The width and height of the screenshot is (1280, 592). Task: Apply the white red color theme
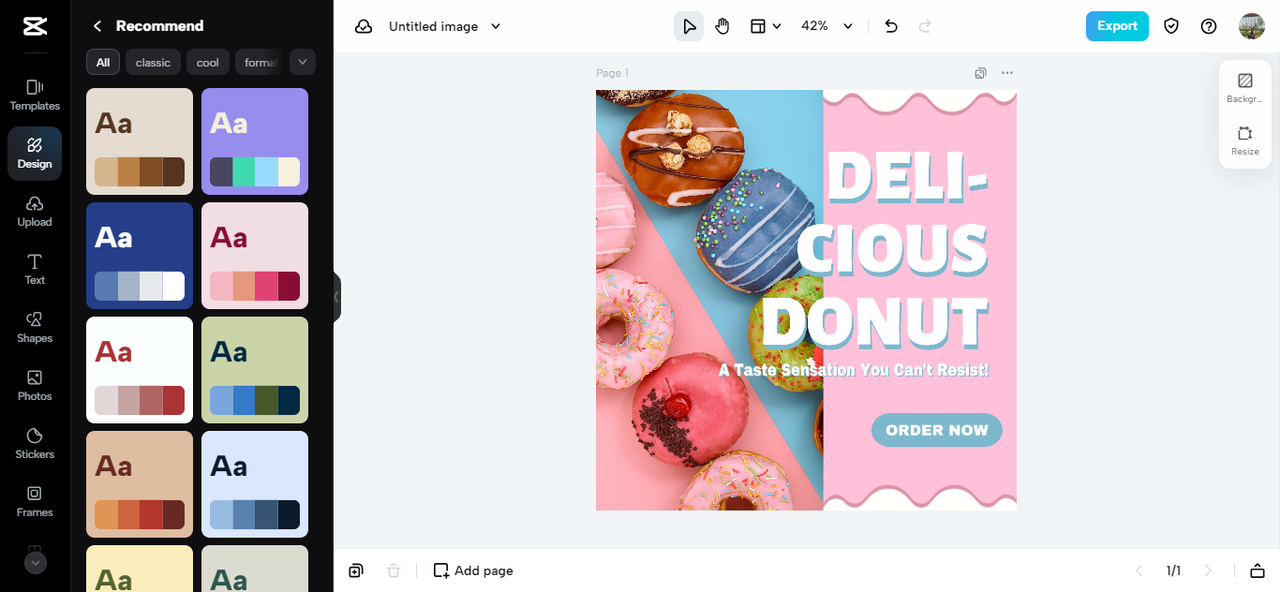[x=140, y=370]
